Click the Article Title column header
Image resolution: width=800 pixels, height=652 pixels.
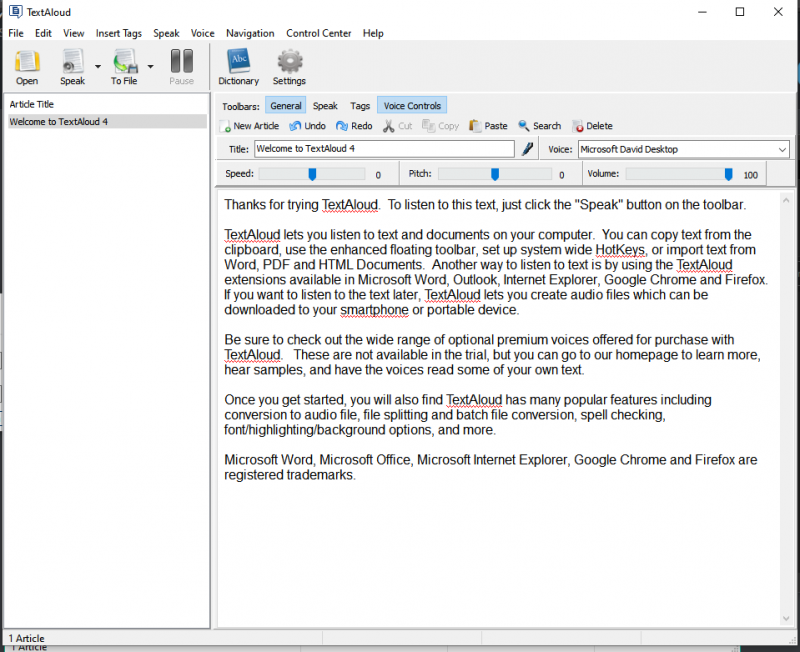point(32,104)
